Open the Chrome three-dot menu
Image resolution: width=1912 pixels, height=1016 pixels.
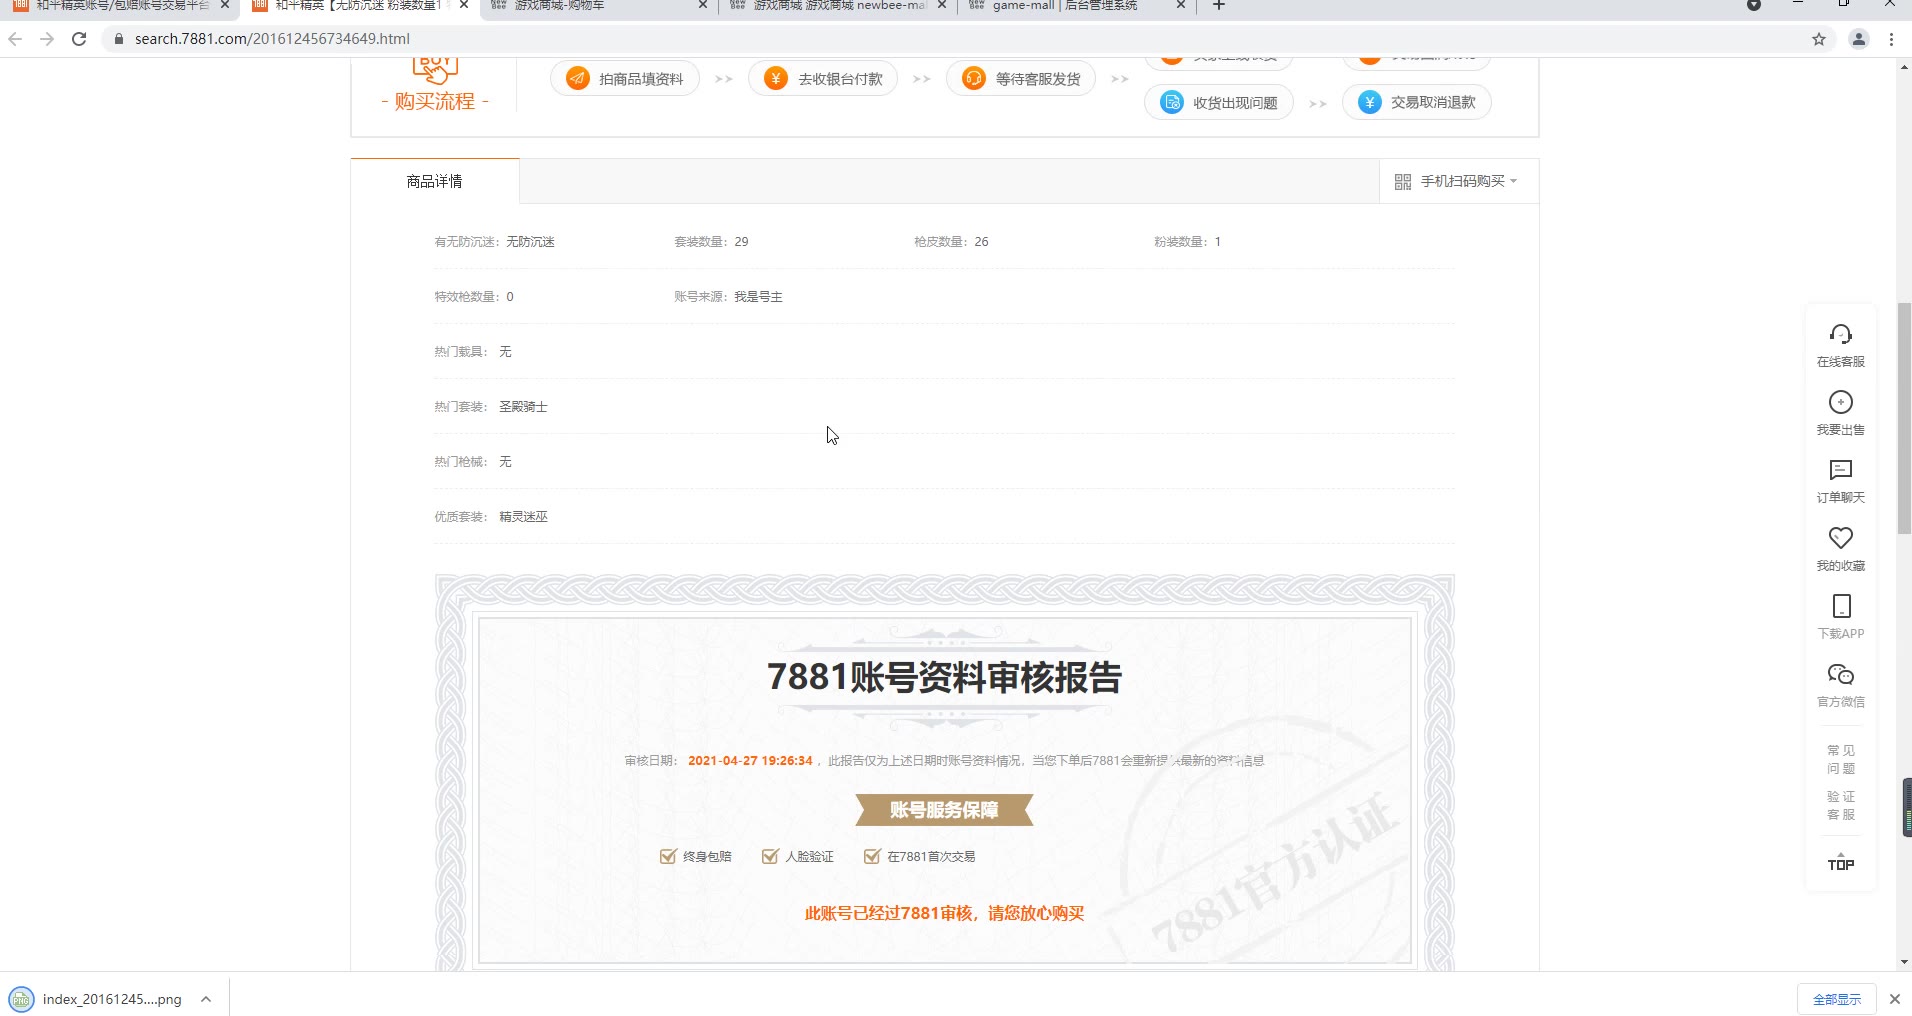[x=1891, y=39]
